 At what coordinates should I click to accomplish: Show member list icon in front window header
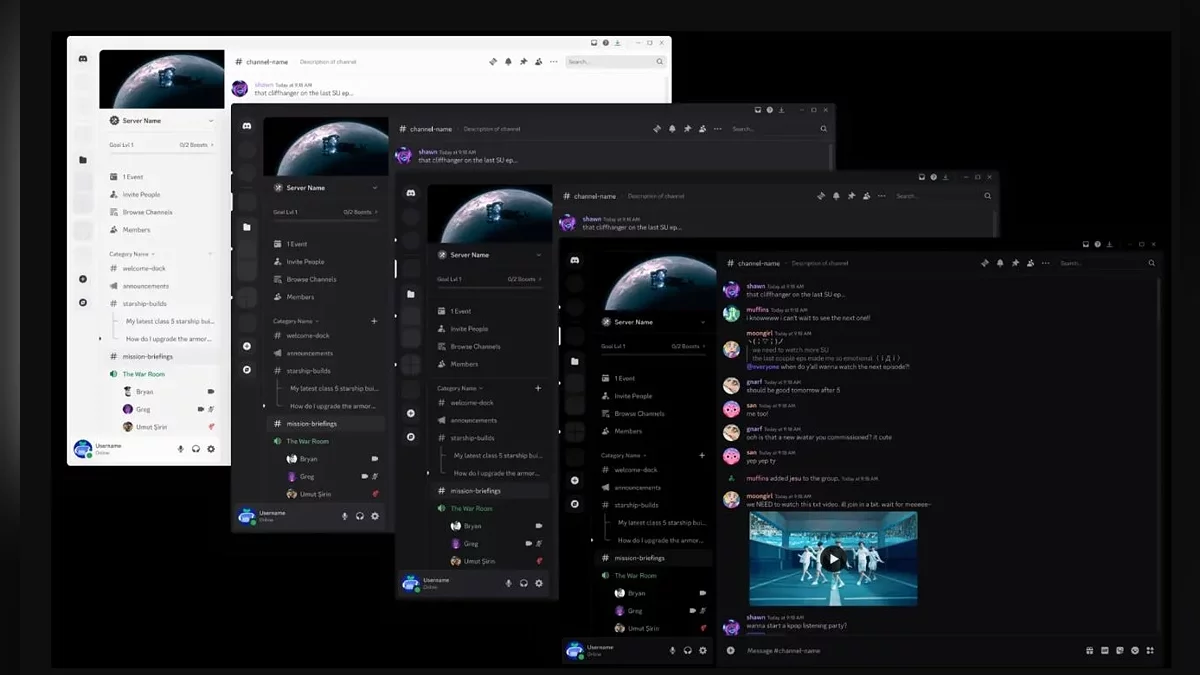pos(1031,263)
